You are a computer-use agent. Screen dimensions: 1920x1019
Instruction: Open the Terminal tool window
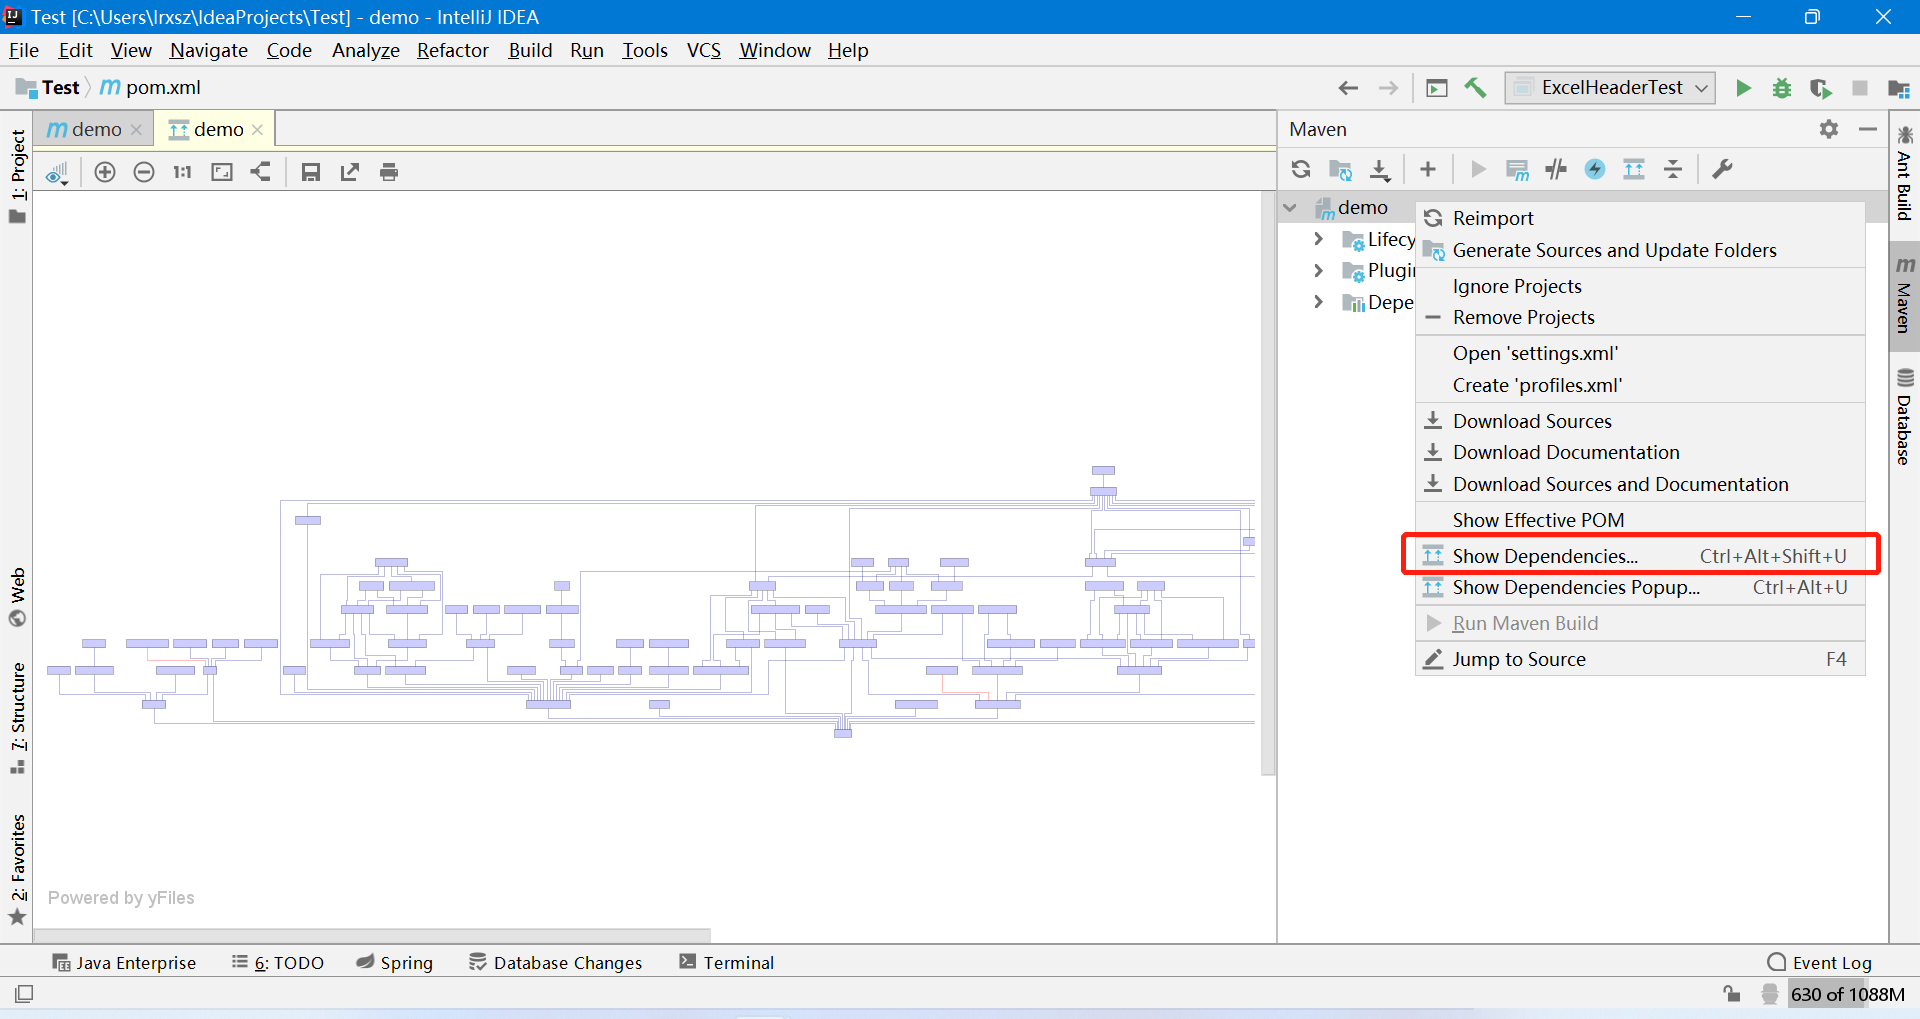pyautogui.click(x=727, y=962)
